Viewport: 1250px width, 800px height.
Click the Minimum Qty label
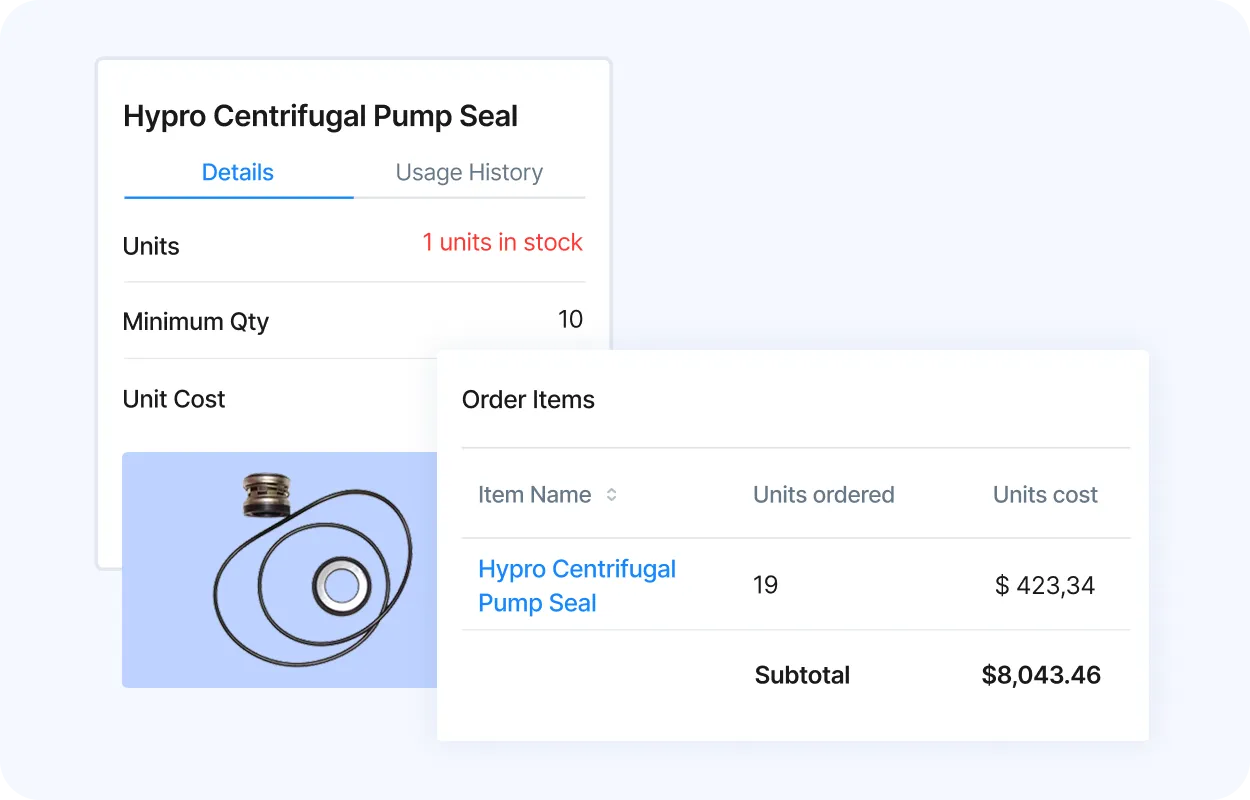196,322
